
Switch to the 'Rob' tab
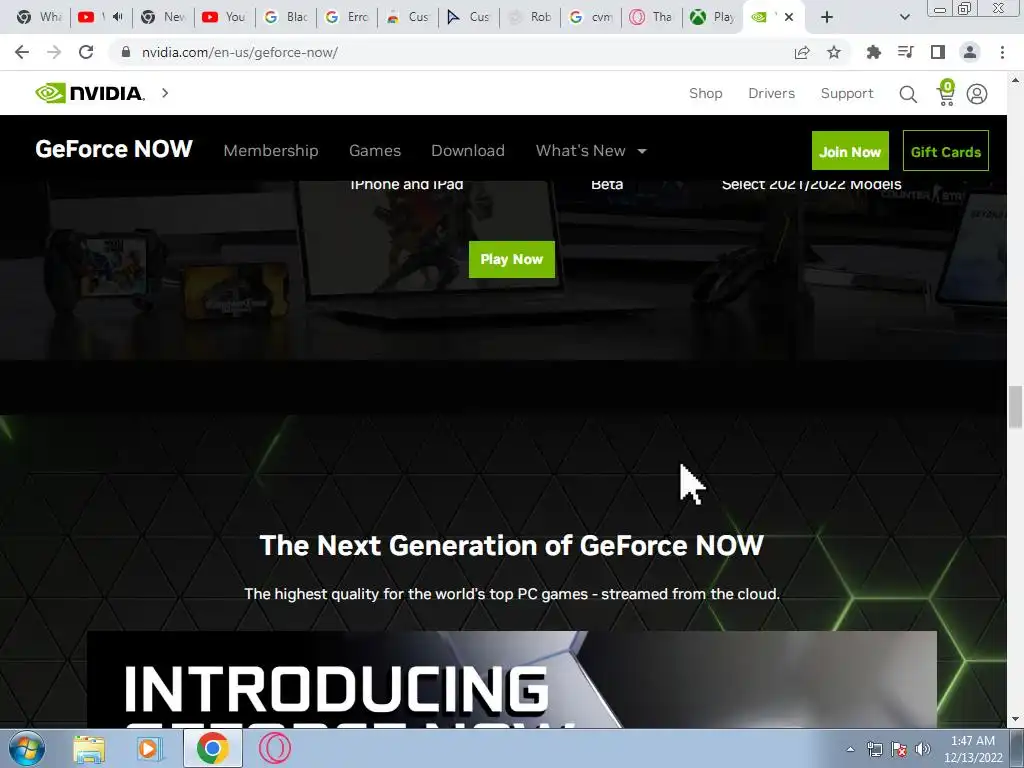(530, 17)
